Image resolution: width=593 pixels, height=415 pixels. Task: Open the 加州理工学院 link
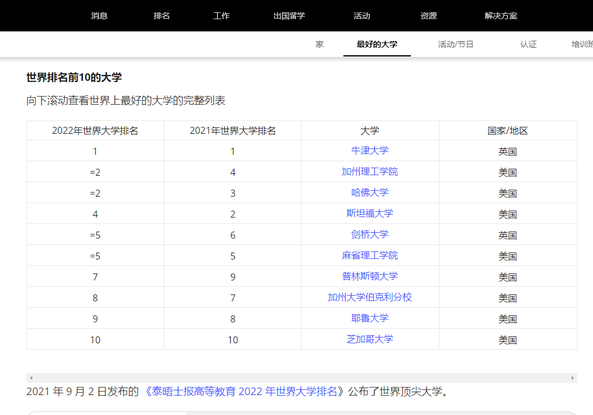click(x=370, y=172)
